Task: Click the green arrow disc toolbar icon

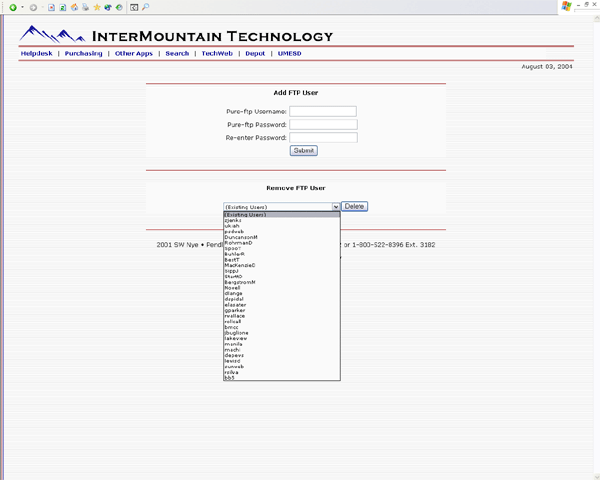Action: tap(119, 7)
